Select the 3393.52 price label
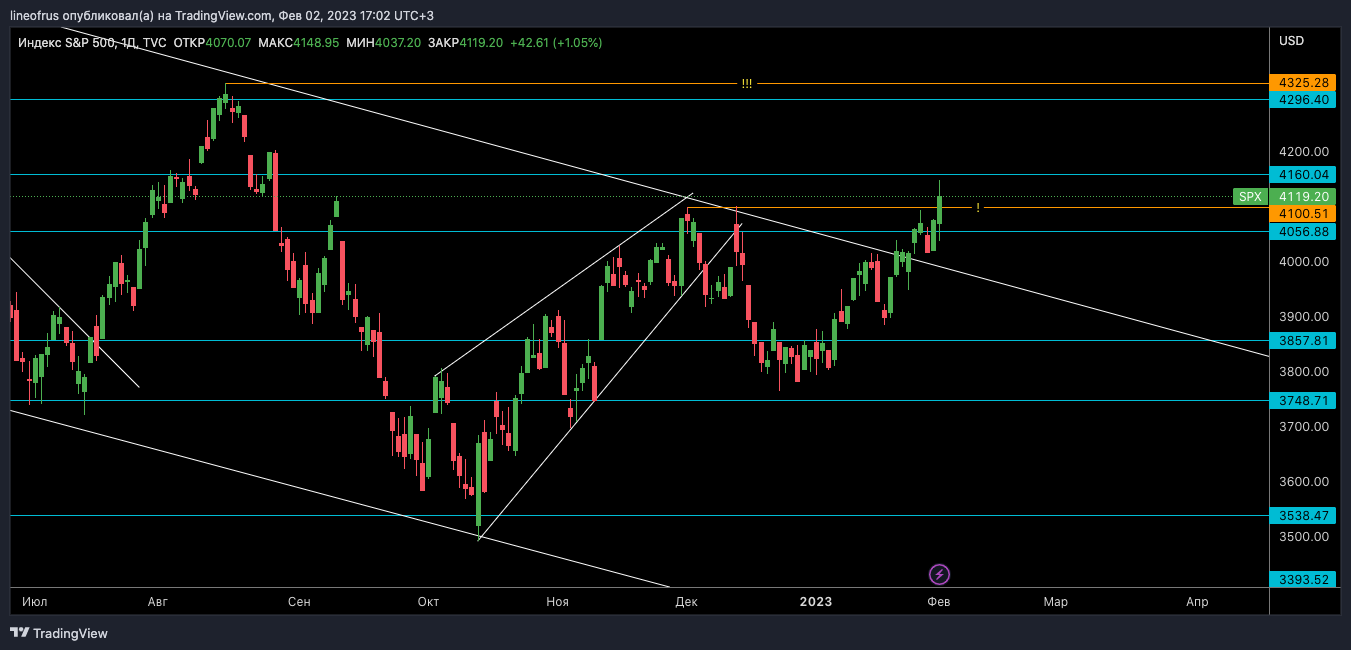The width and height of the screenshot is (1351, 650). (x=1301, y=579)
